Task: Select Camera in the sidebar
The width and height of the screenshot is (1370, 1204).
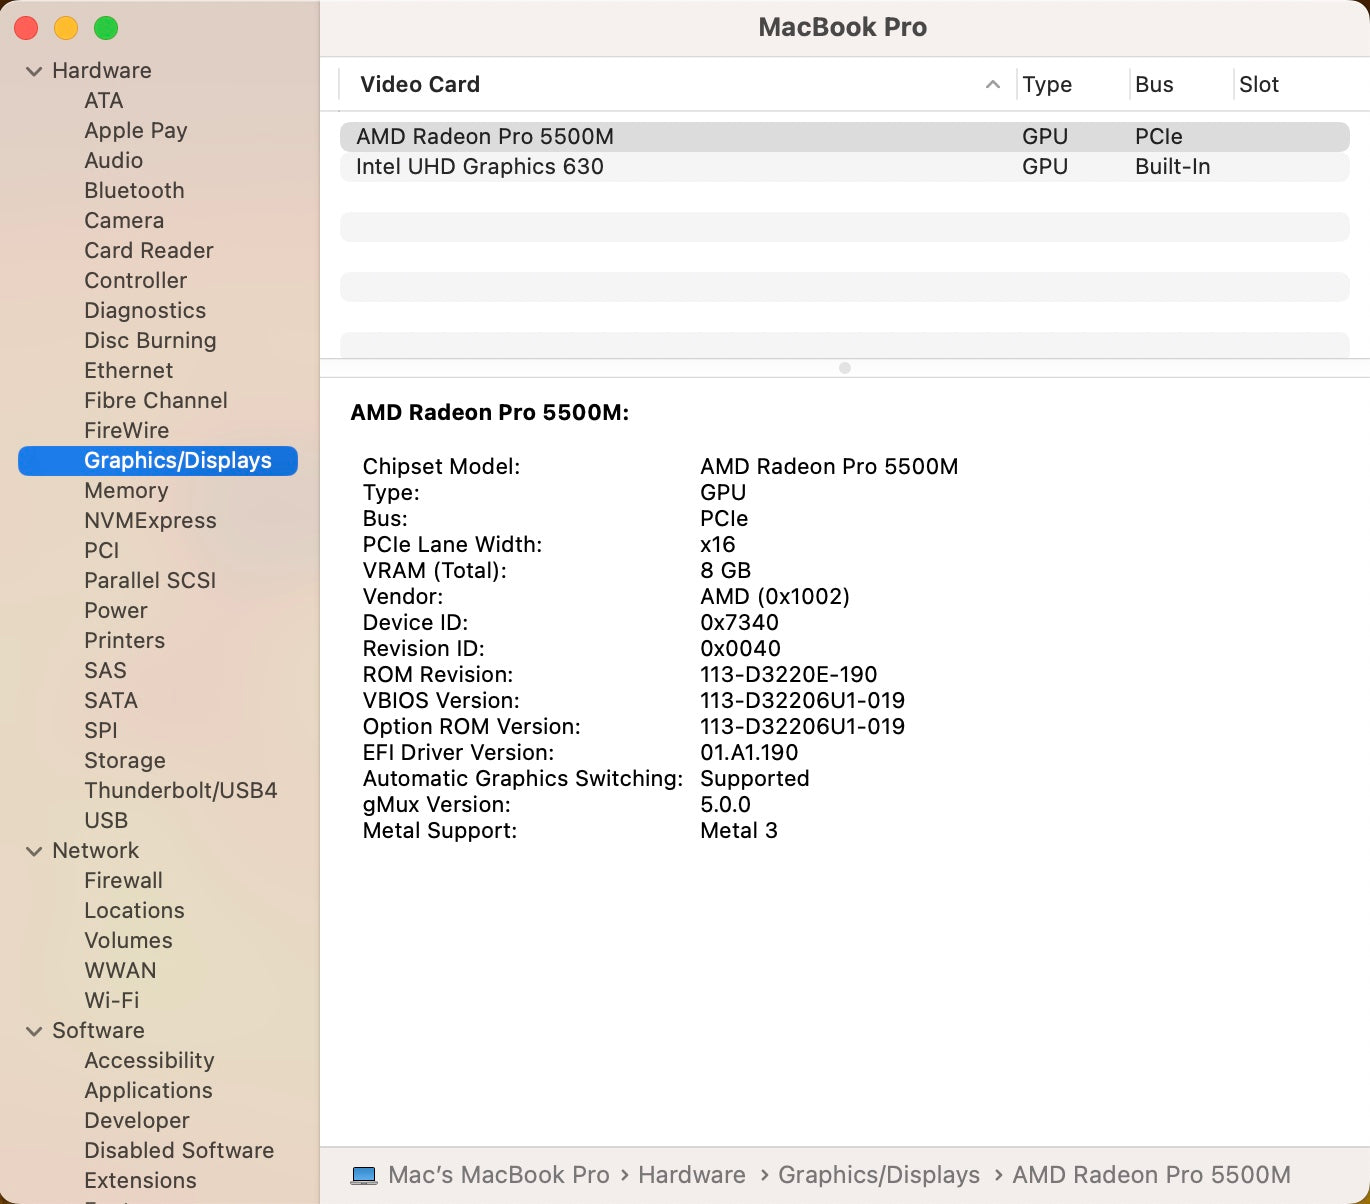Action: (124, 221)
